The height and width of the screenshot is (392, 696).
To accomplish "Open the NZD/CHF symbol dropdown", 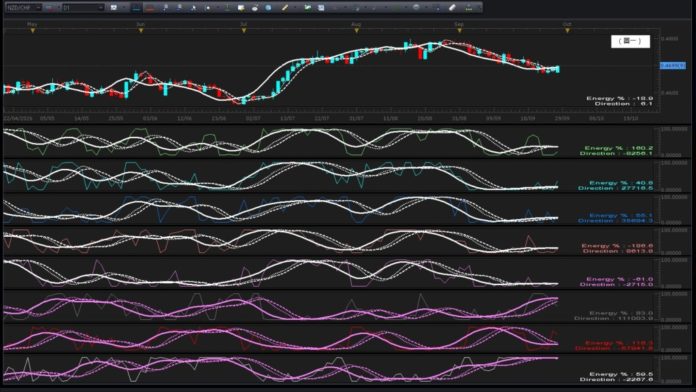I will click(x=24, y=8).
